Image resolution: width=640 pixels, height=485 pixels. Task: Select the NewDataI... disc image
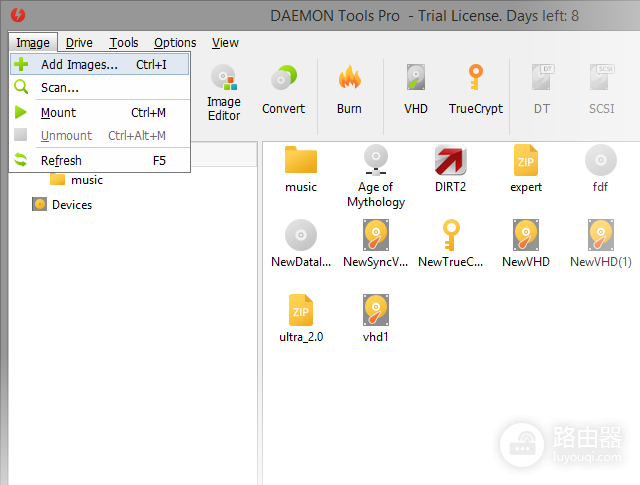[301, 244]
